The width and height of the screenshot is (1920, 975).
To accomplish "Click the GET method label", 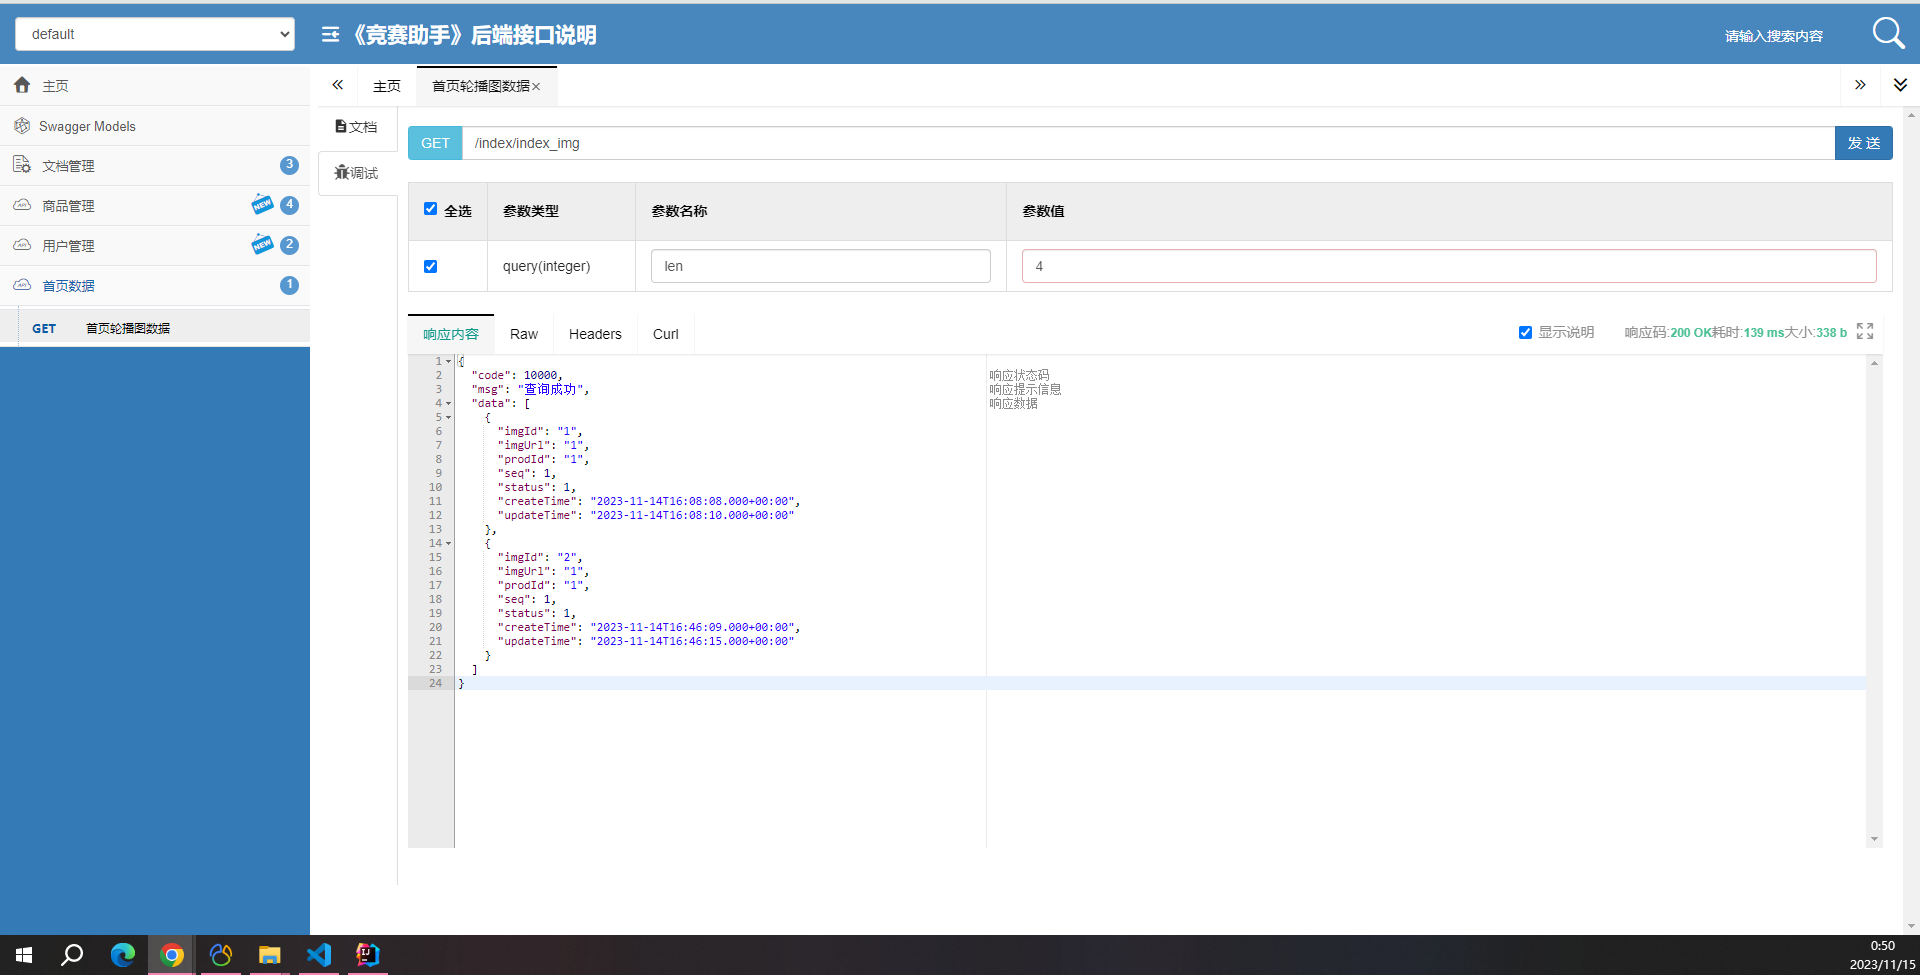I will [x=435, y=143].
